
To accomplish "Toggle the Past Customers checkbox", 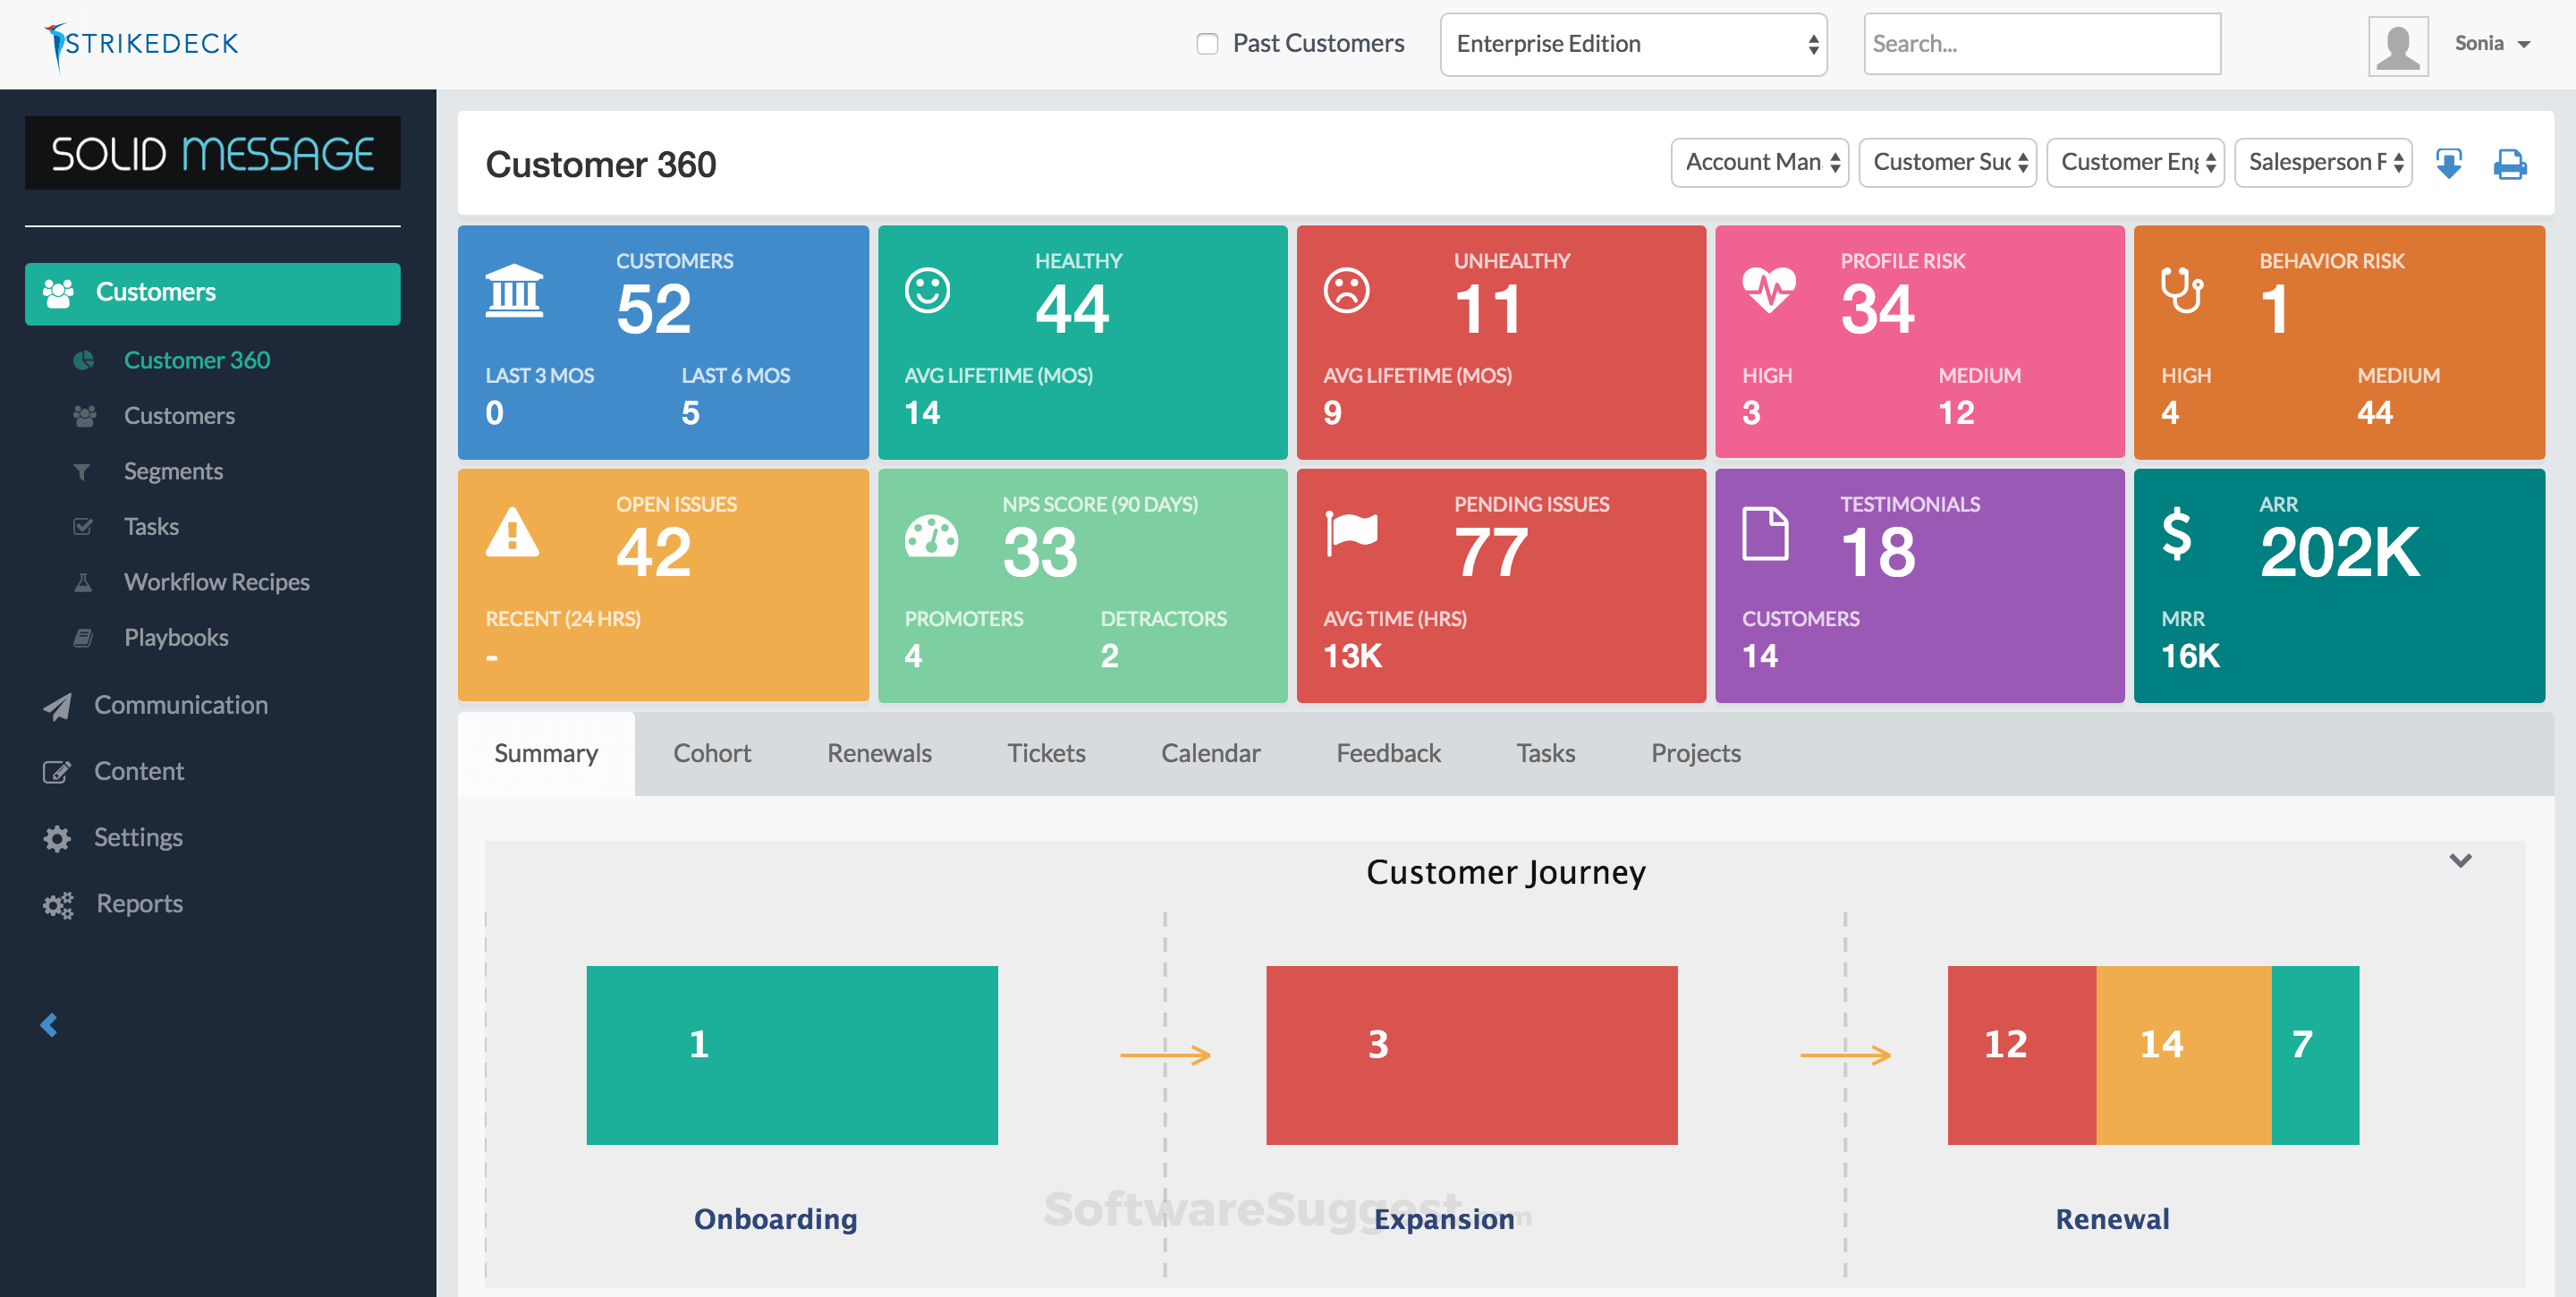I will [1207, 44].
